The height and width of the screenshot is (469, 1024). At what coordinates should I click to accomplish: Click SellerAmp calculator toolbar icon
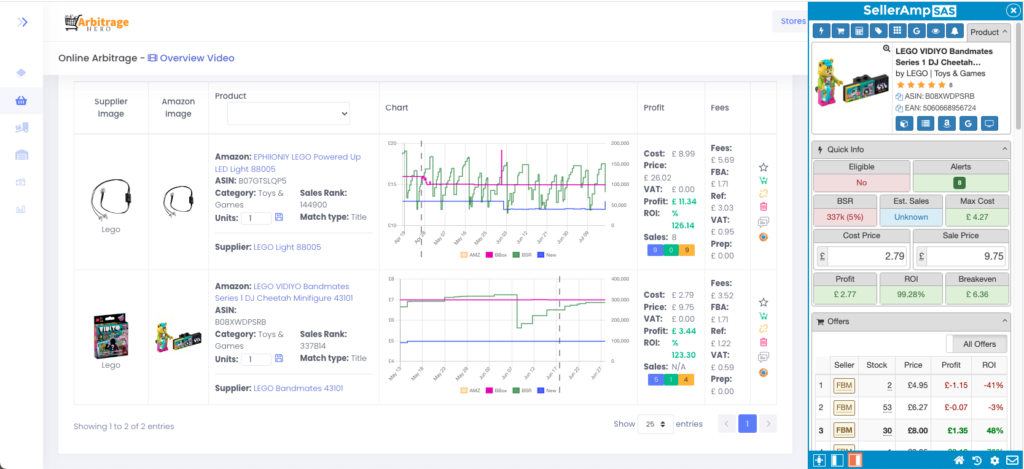pos(859,31)
